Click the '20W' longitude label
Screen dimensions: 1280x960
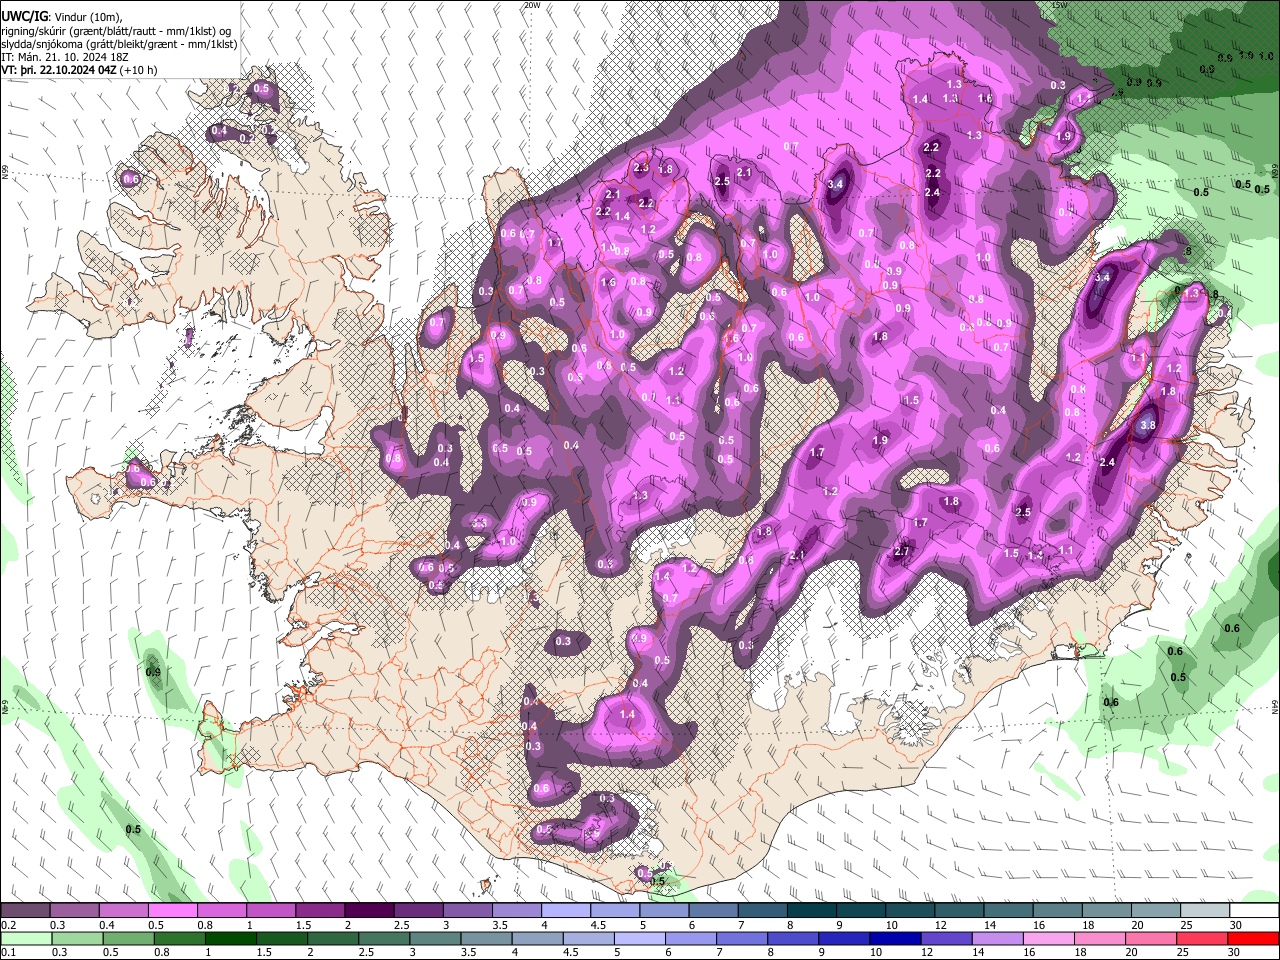[532, 5]
